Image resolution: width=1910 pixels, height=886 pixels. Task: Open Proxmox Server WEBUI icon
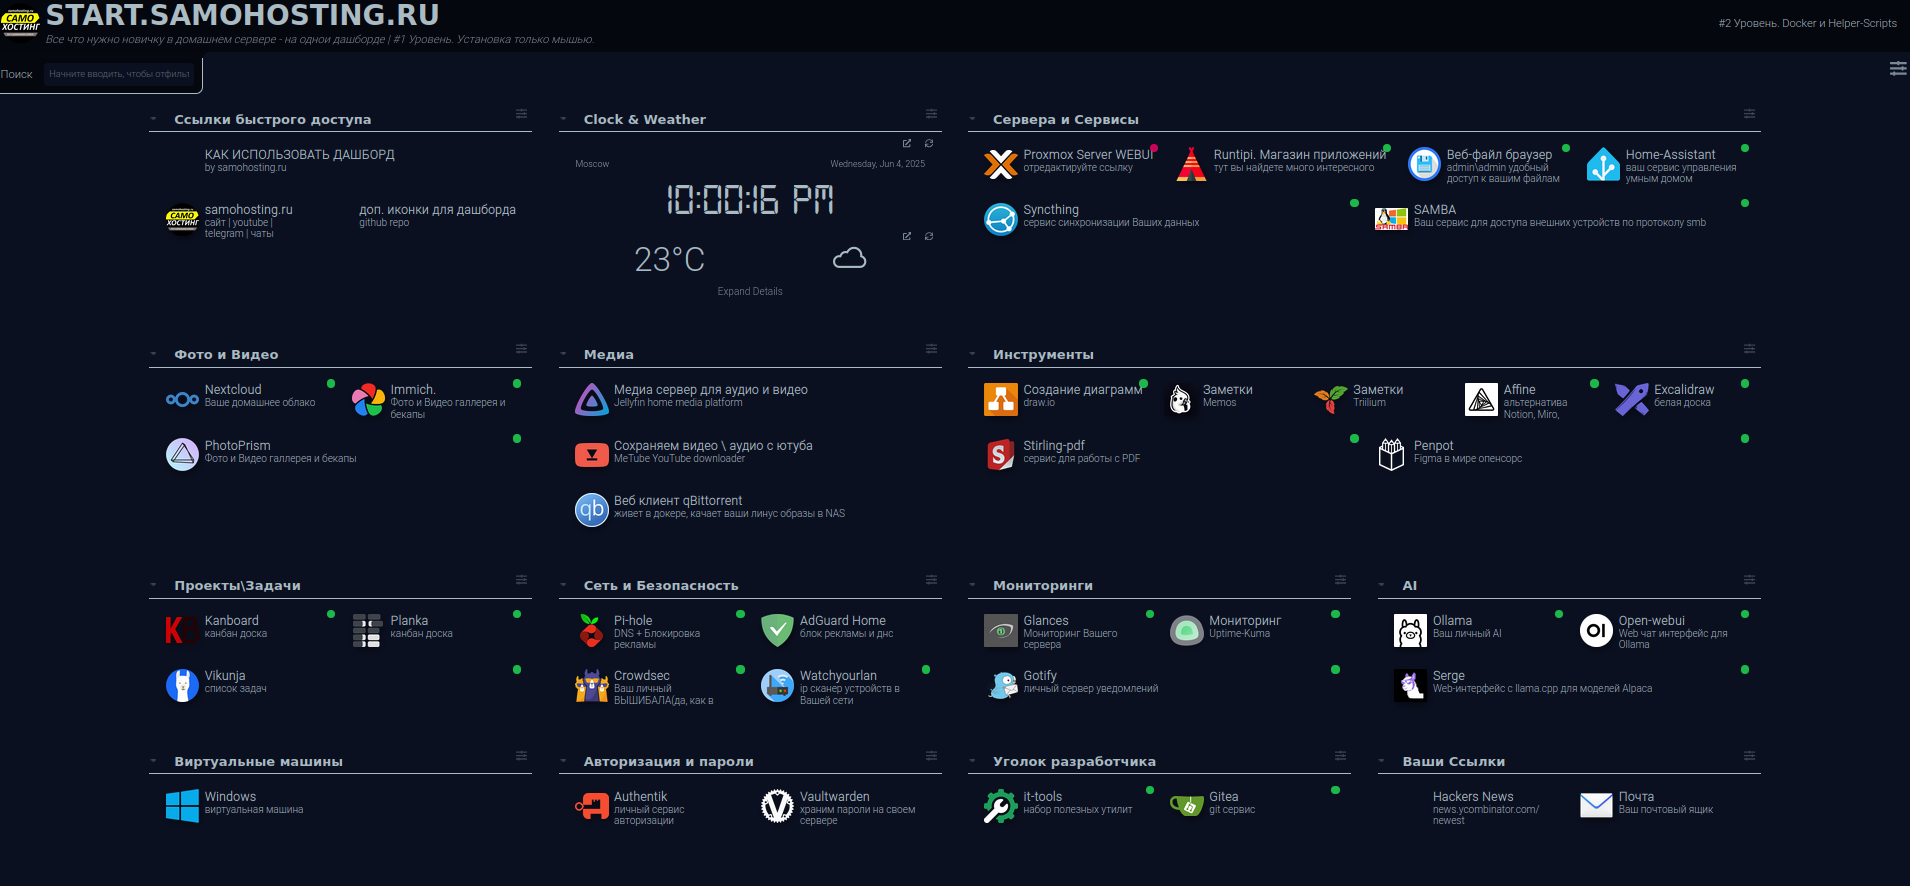[x=1000, y=164]
